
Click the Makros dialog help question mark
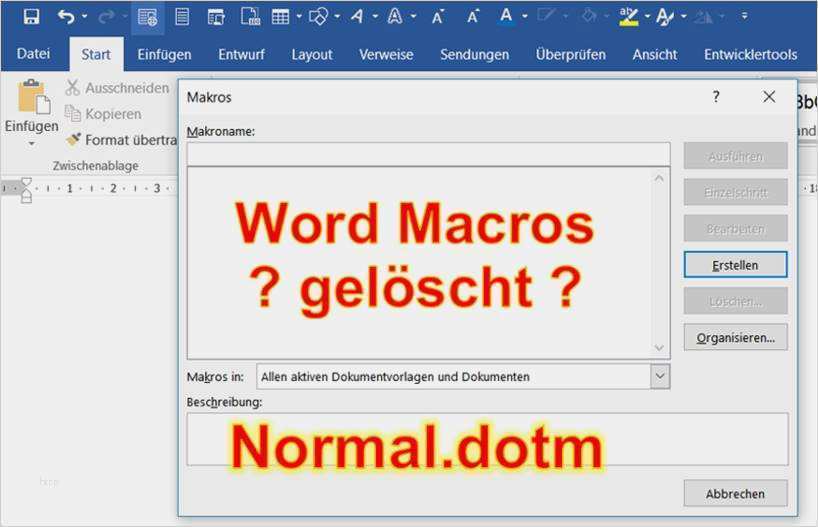point(716,97)
